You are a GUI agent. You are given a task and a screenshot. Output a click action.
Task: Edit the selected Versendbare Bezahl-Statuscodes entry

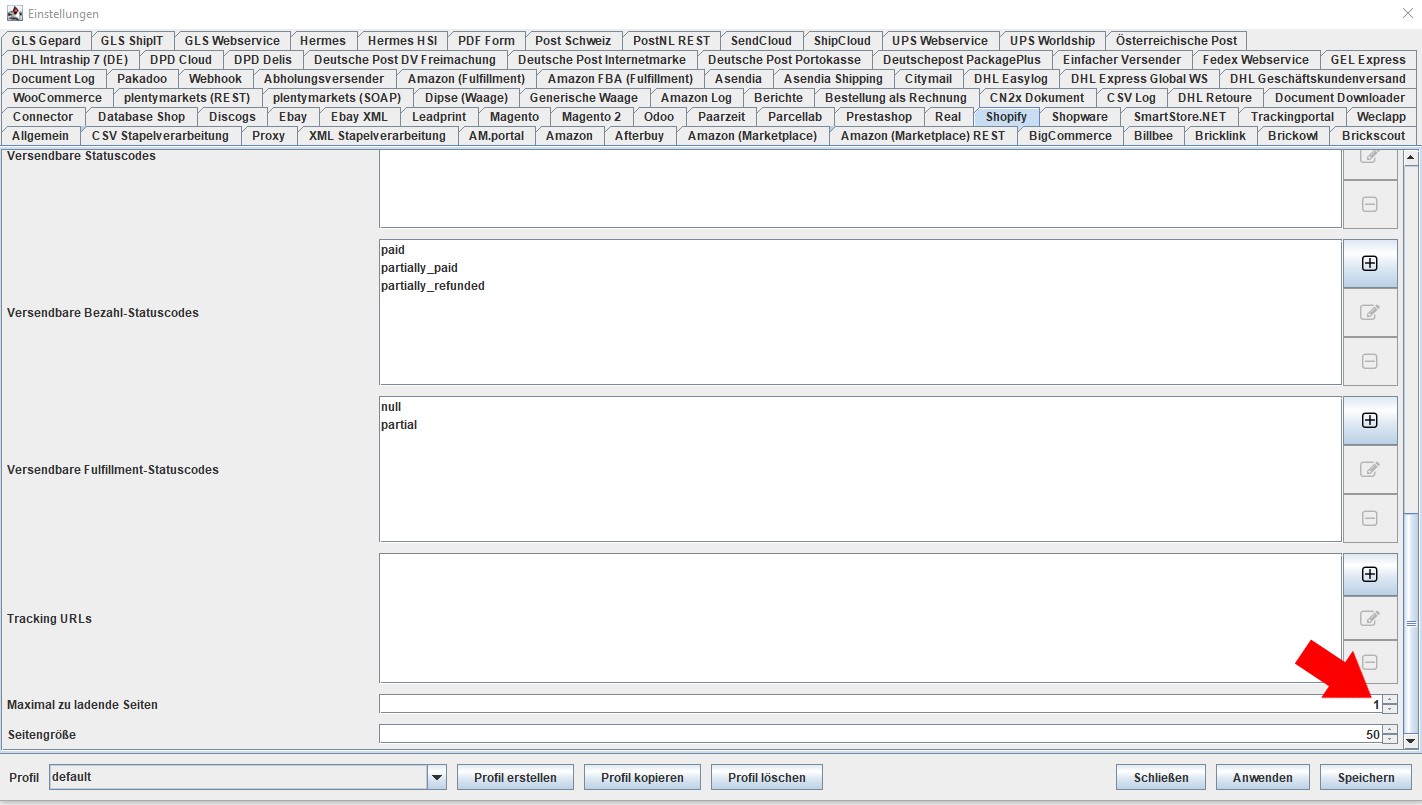pyautogui.click(x=1370, y=312)
